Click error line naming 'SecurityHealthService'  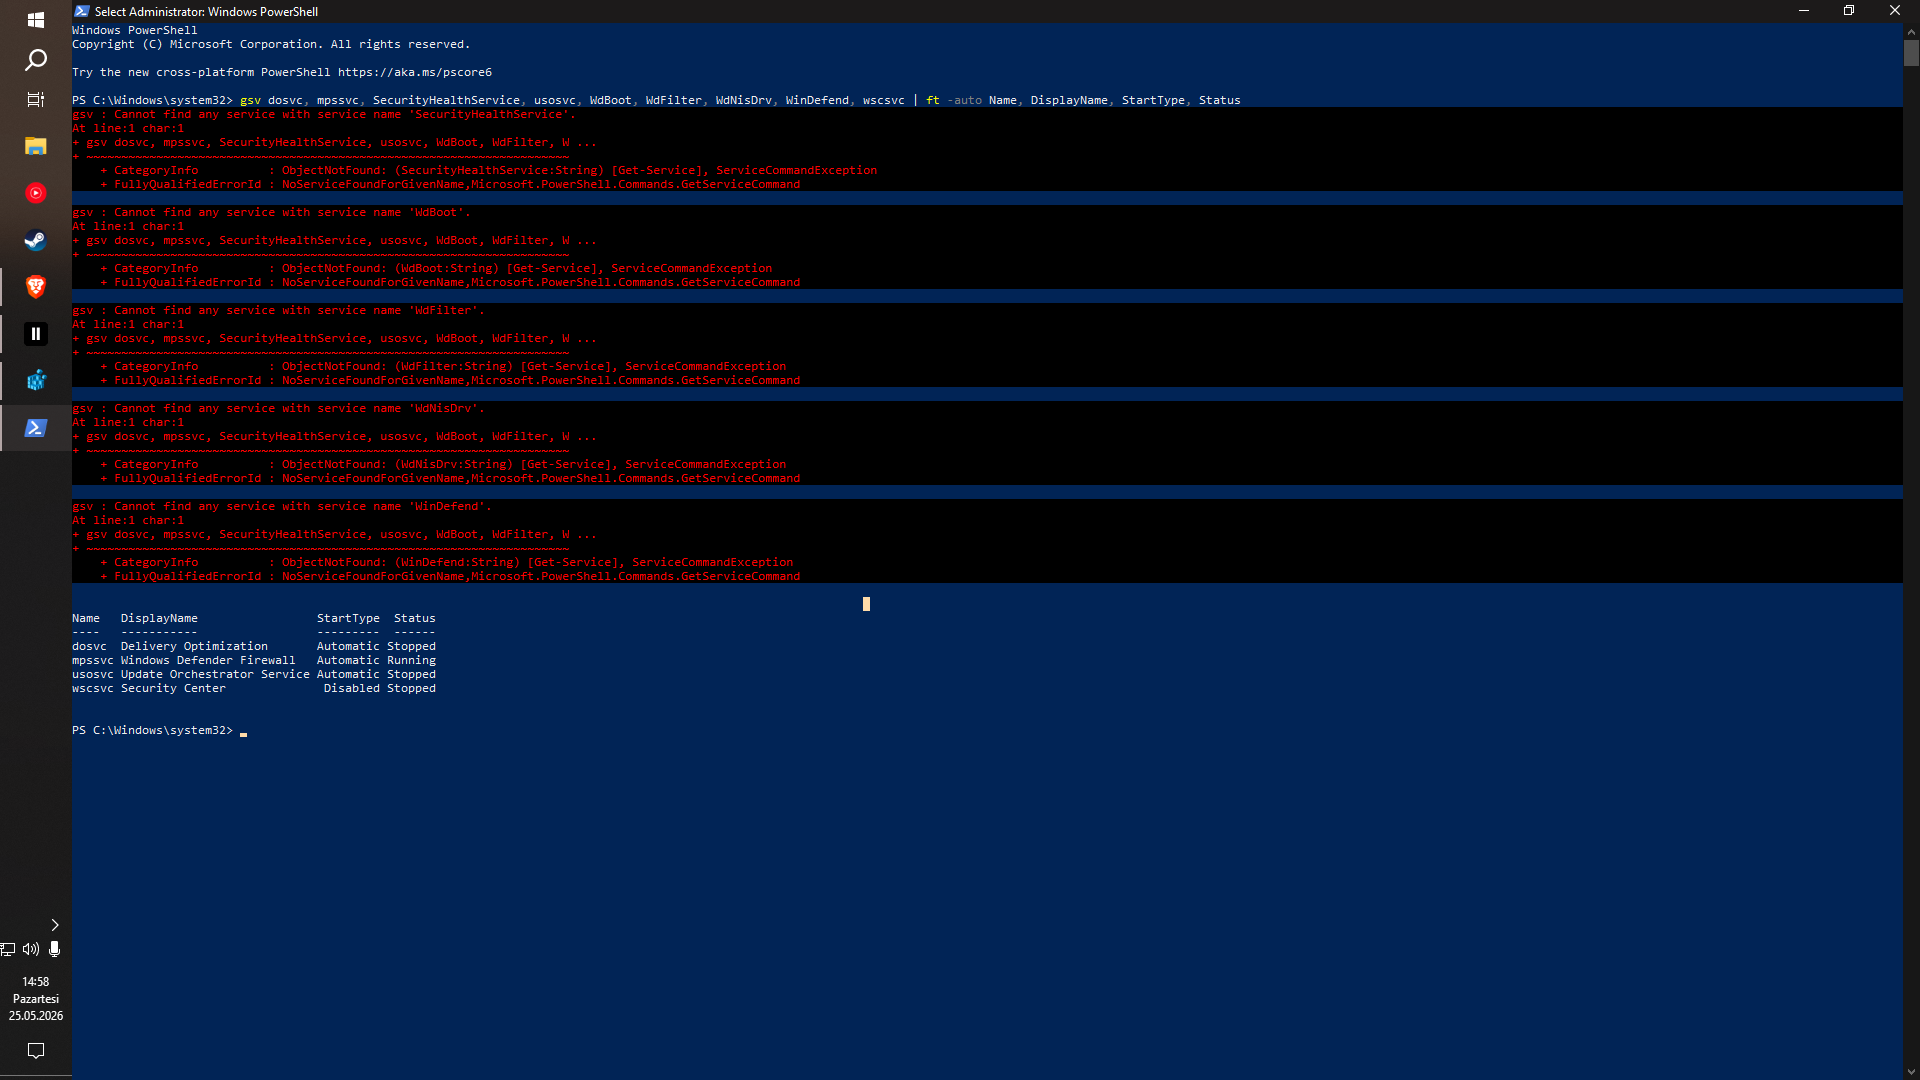[324, 114]
